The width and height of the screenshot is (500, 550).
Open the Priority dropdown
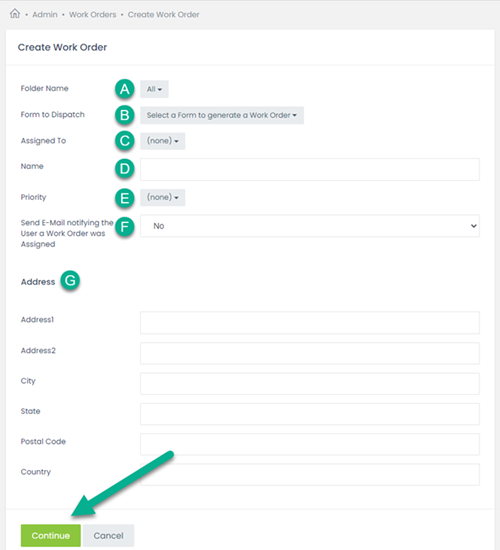click(162, 197)
